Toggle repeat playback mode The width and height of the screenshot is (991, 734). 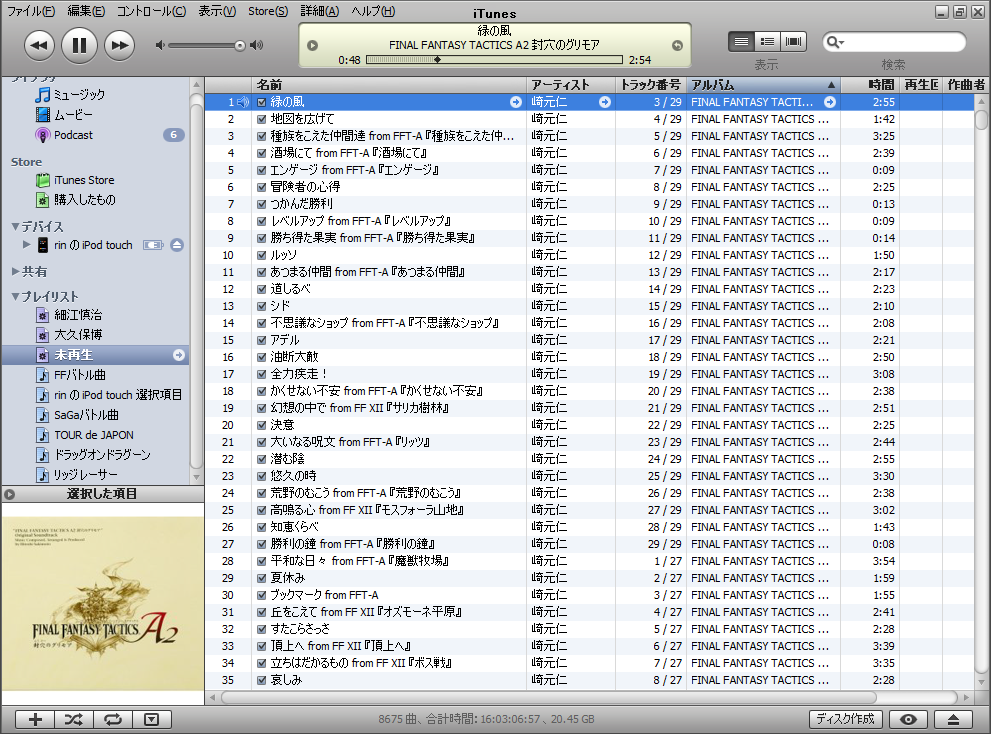112,719
